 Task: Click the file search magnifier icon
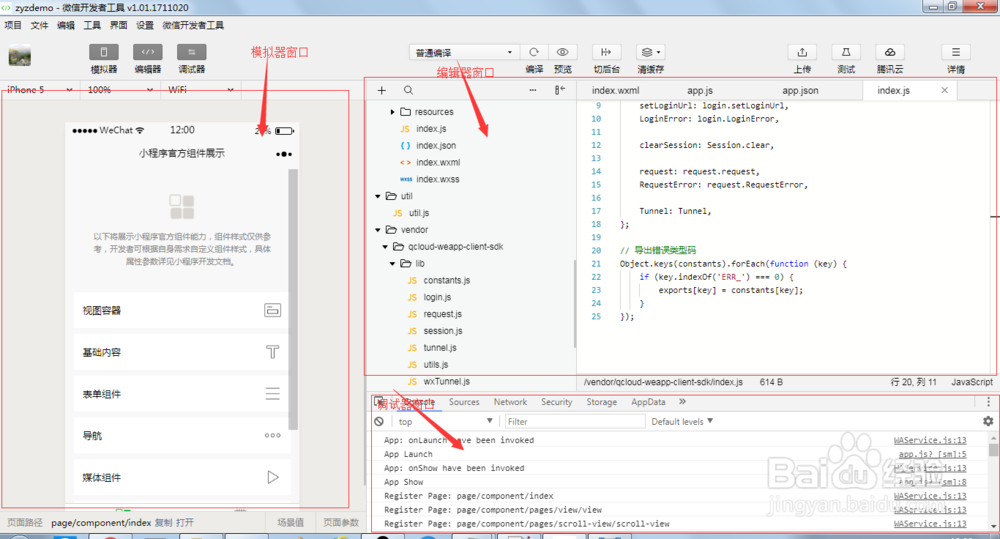tap(408, 91)
